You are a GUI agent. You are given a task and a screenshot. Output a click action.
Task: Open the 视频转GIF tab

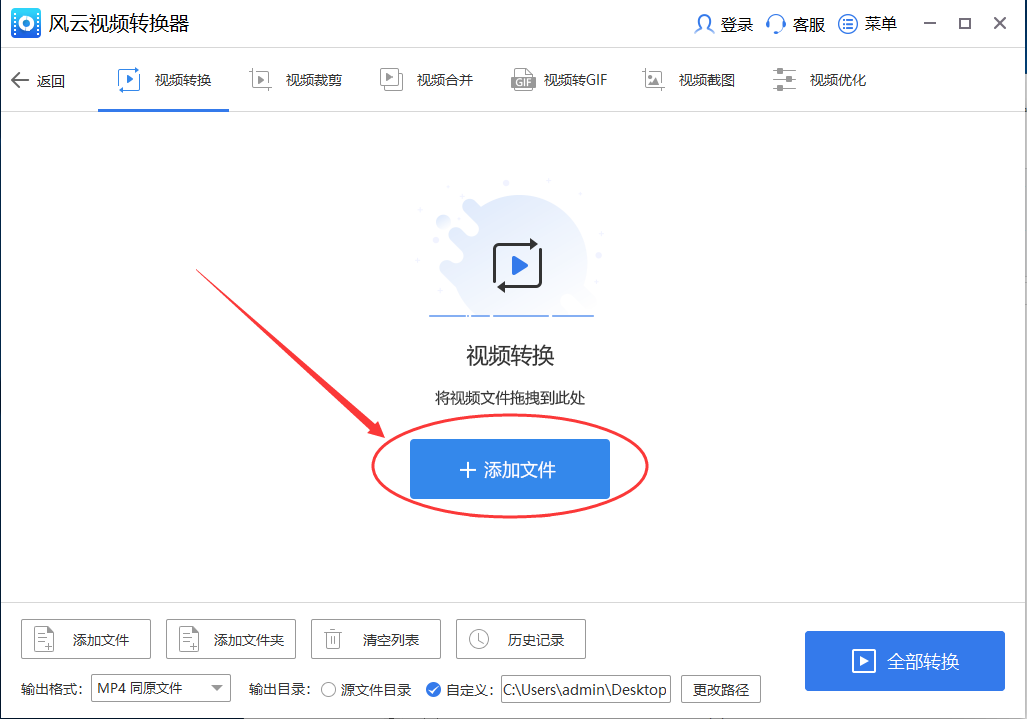[x=558, y=80]
